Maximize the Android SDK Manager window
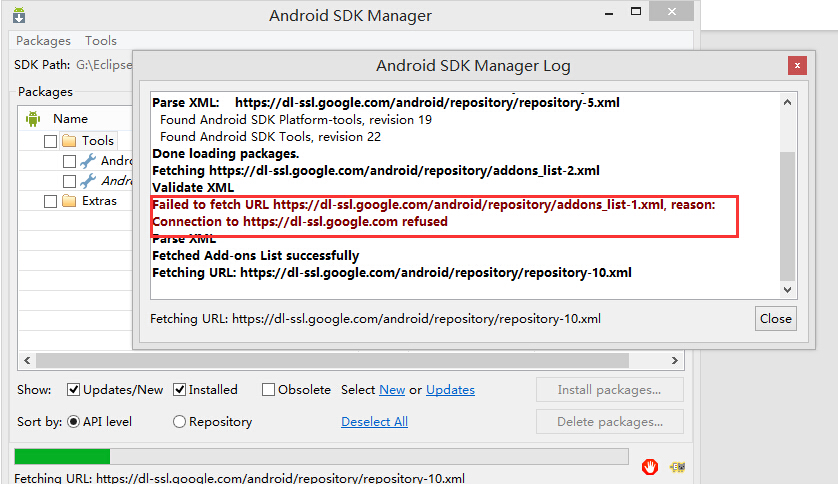 click(x=635, y=12)
